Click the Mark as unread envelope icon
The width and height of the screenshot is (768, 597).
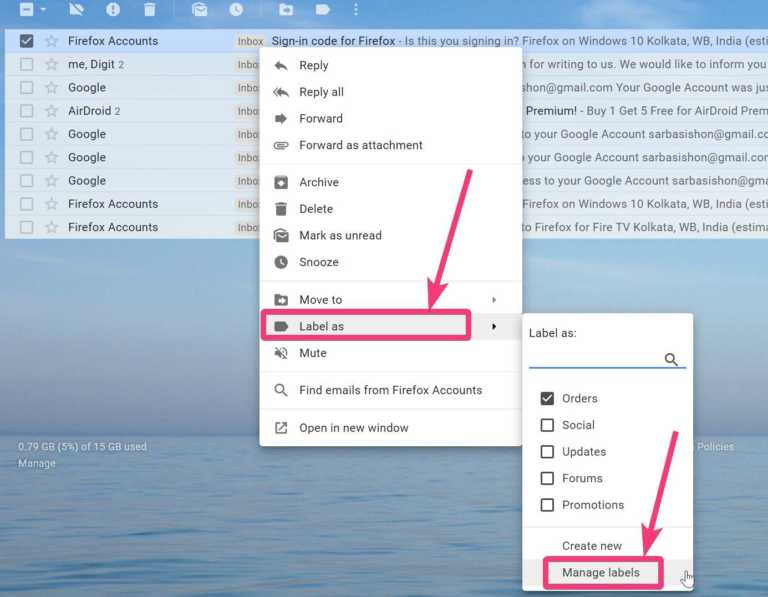pyautogui.click(x=281, y=235)
